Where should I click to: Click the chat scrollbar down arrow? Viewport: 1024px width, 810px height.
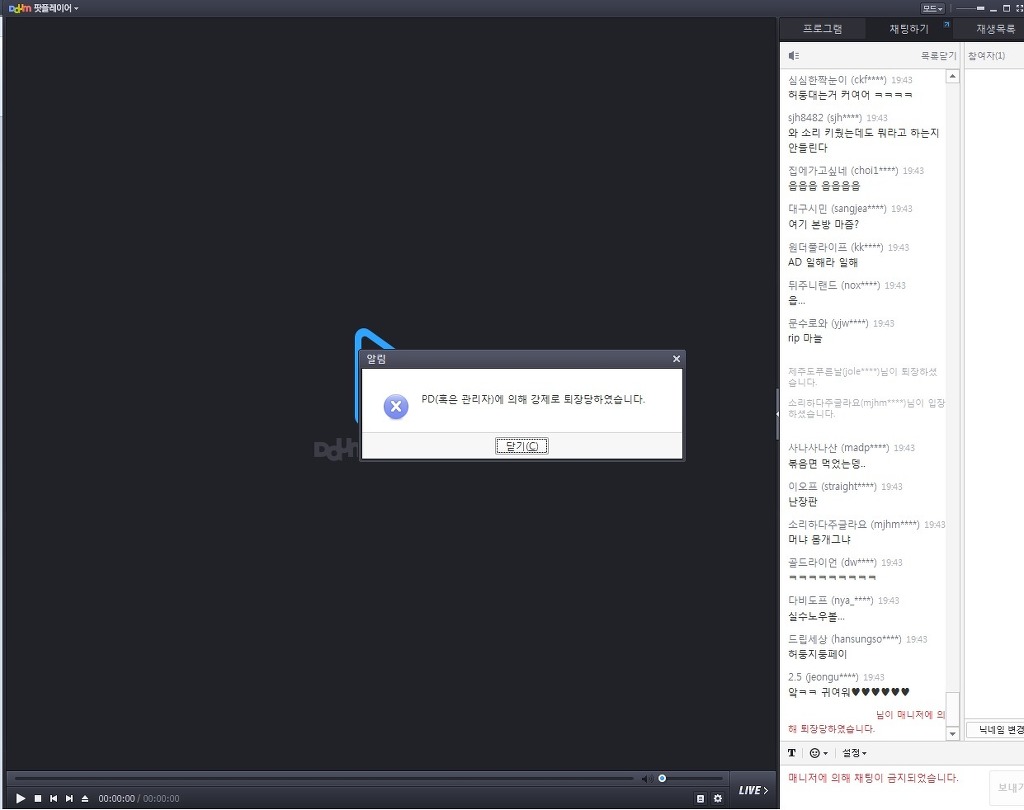953,734
